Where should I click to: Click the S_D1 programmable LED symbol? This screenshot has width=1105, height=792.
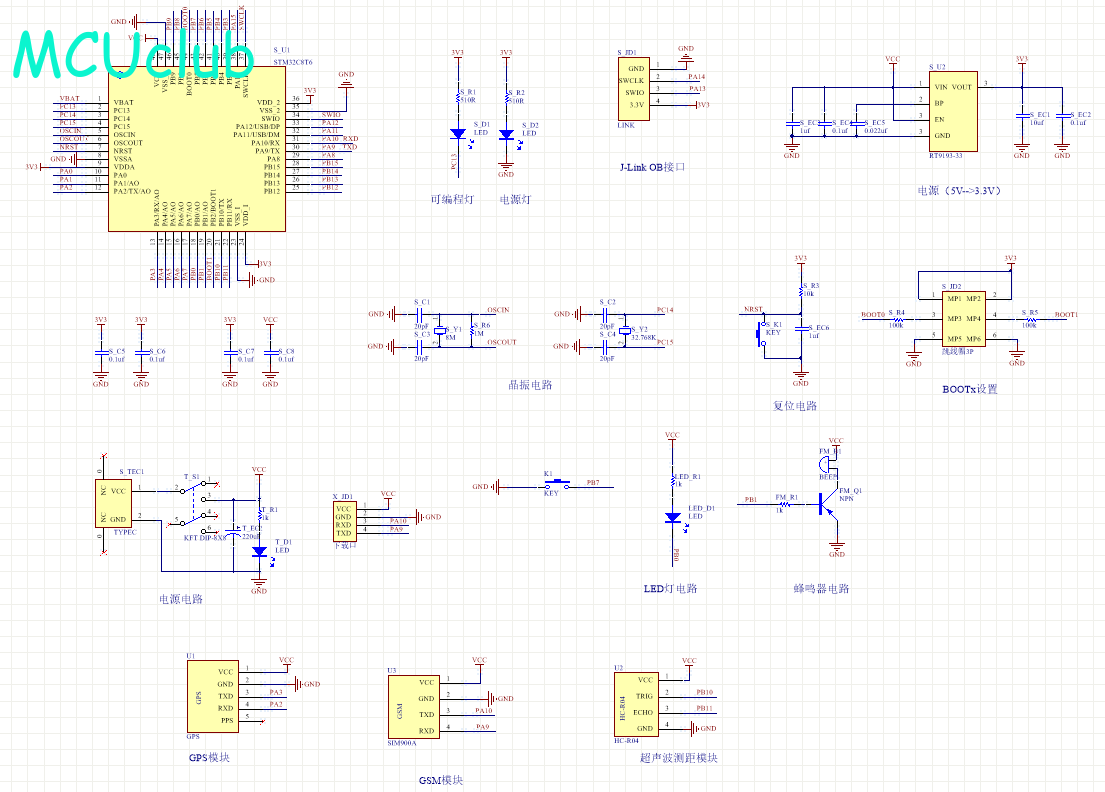pyautogui.click(x=458, y=133)
